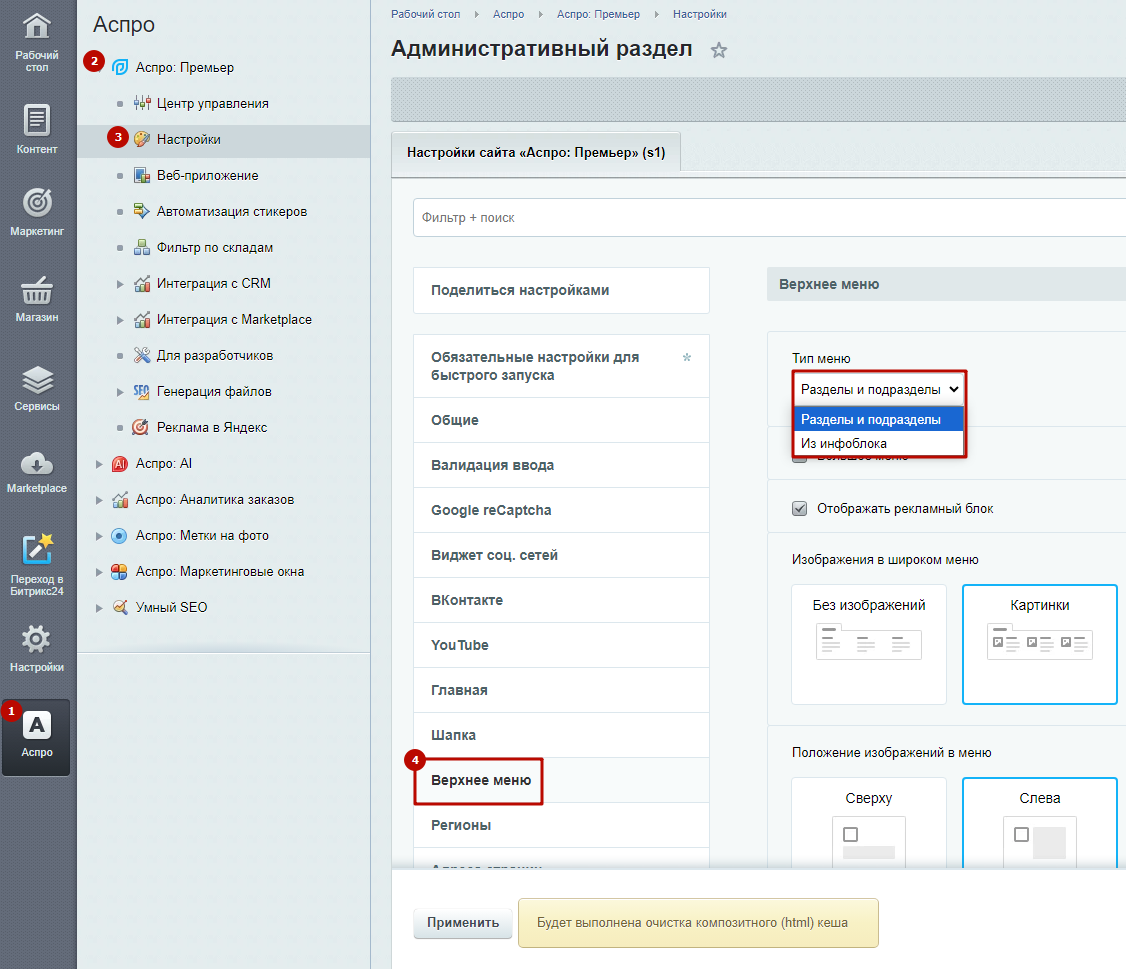The height and width of the screenshot is (969, 1126).
Task: Open Переход в Битрикс24 icon
Action: click(x=37, y=550)
